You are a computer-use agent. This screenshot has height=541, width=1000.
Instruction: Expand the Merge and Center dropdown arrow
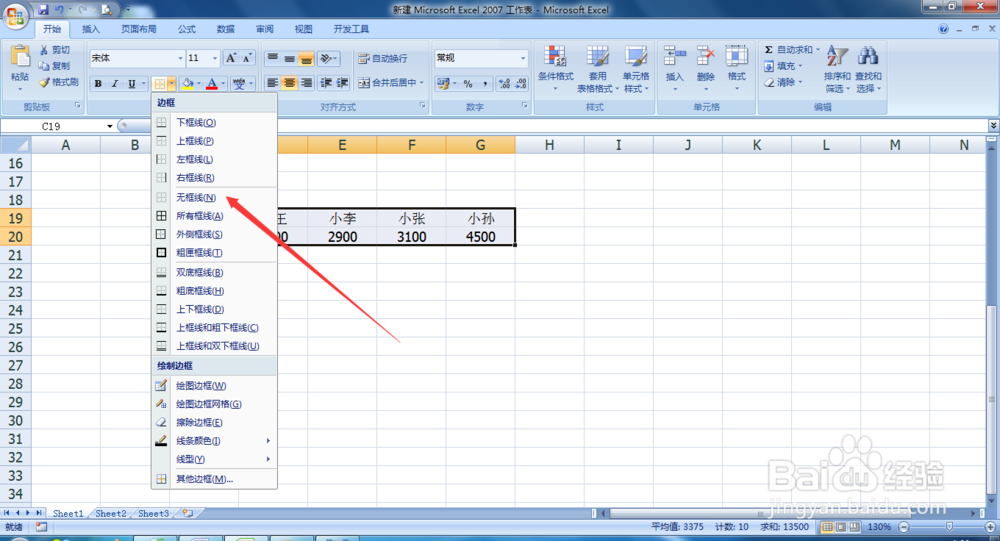(x=422, y=83)
